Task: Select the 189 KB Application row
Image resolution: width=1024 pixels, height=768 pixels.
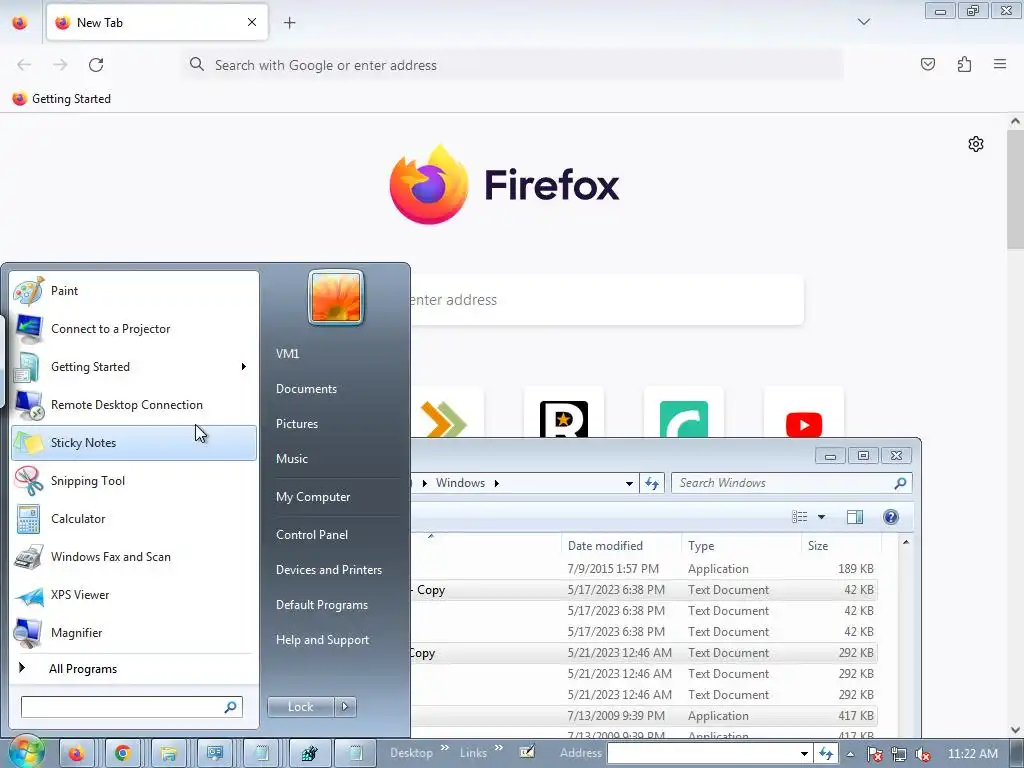Action: [x=643, y=569]
